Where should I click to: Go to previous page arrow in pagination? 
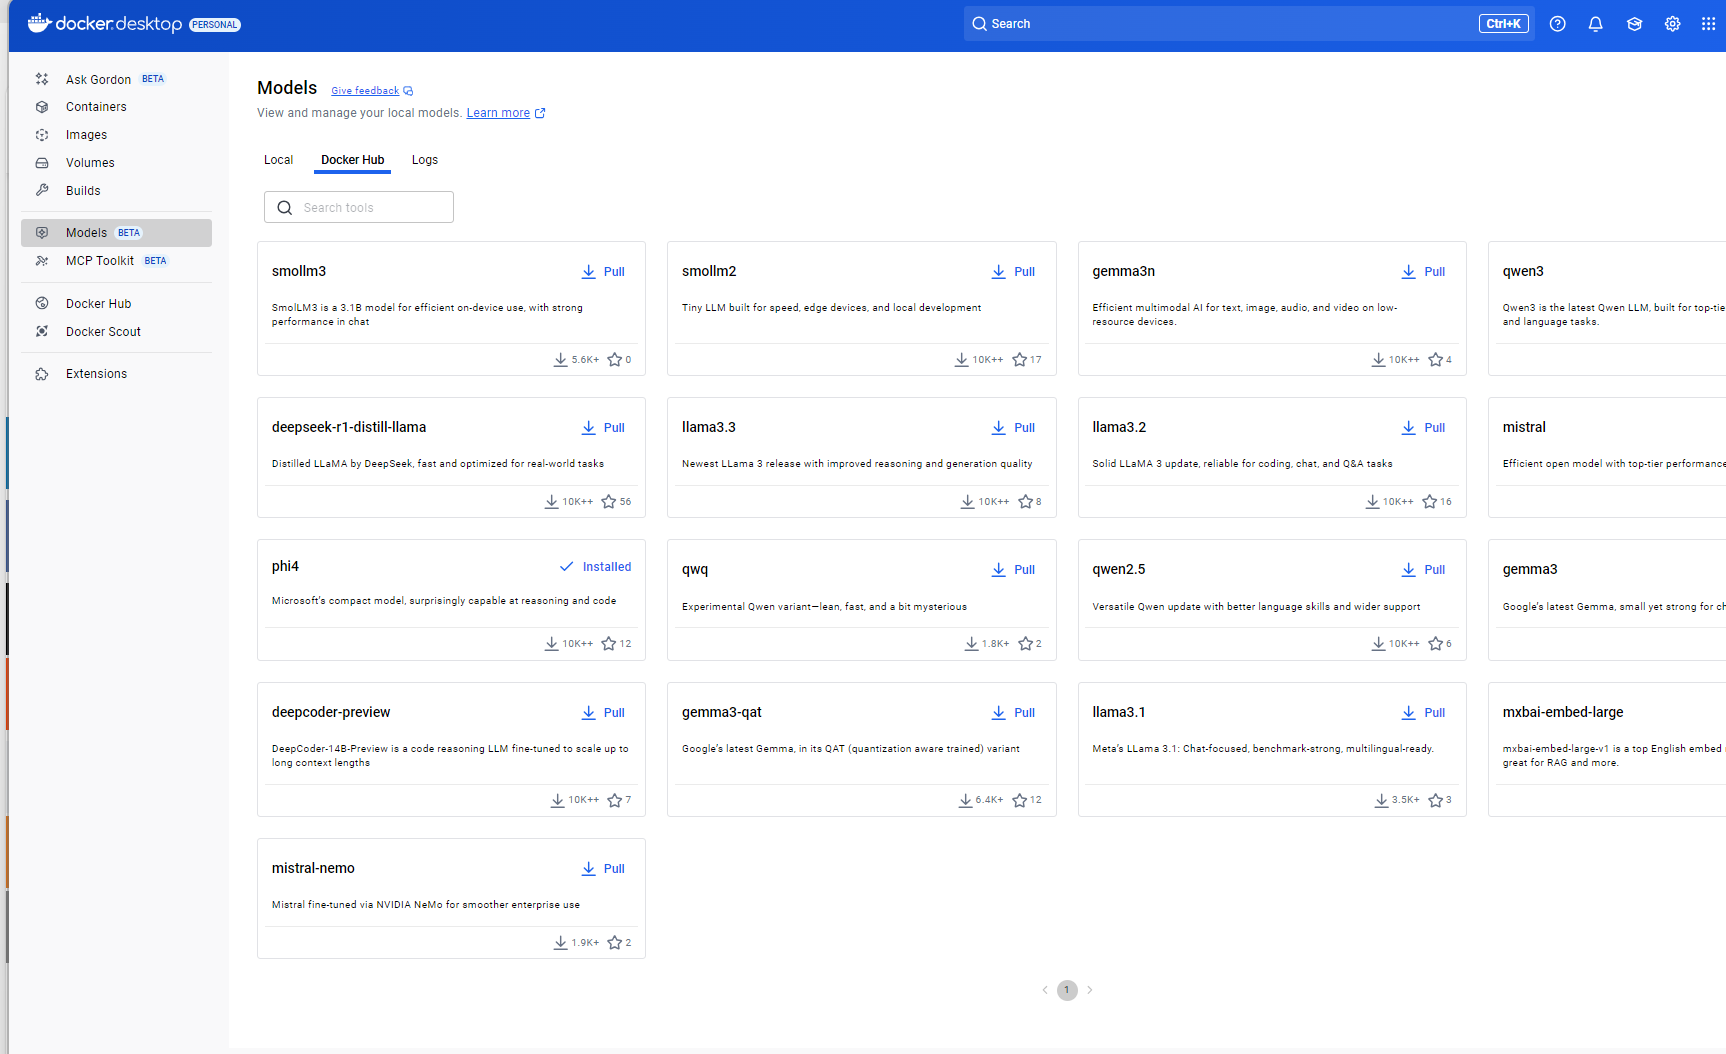click(x=1045, y=990)
